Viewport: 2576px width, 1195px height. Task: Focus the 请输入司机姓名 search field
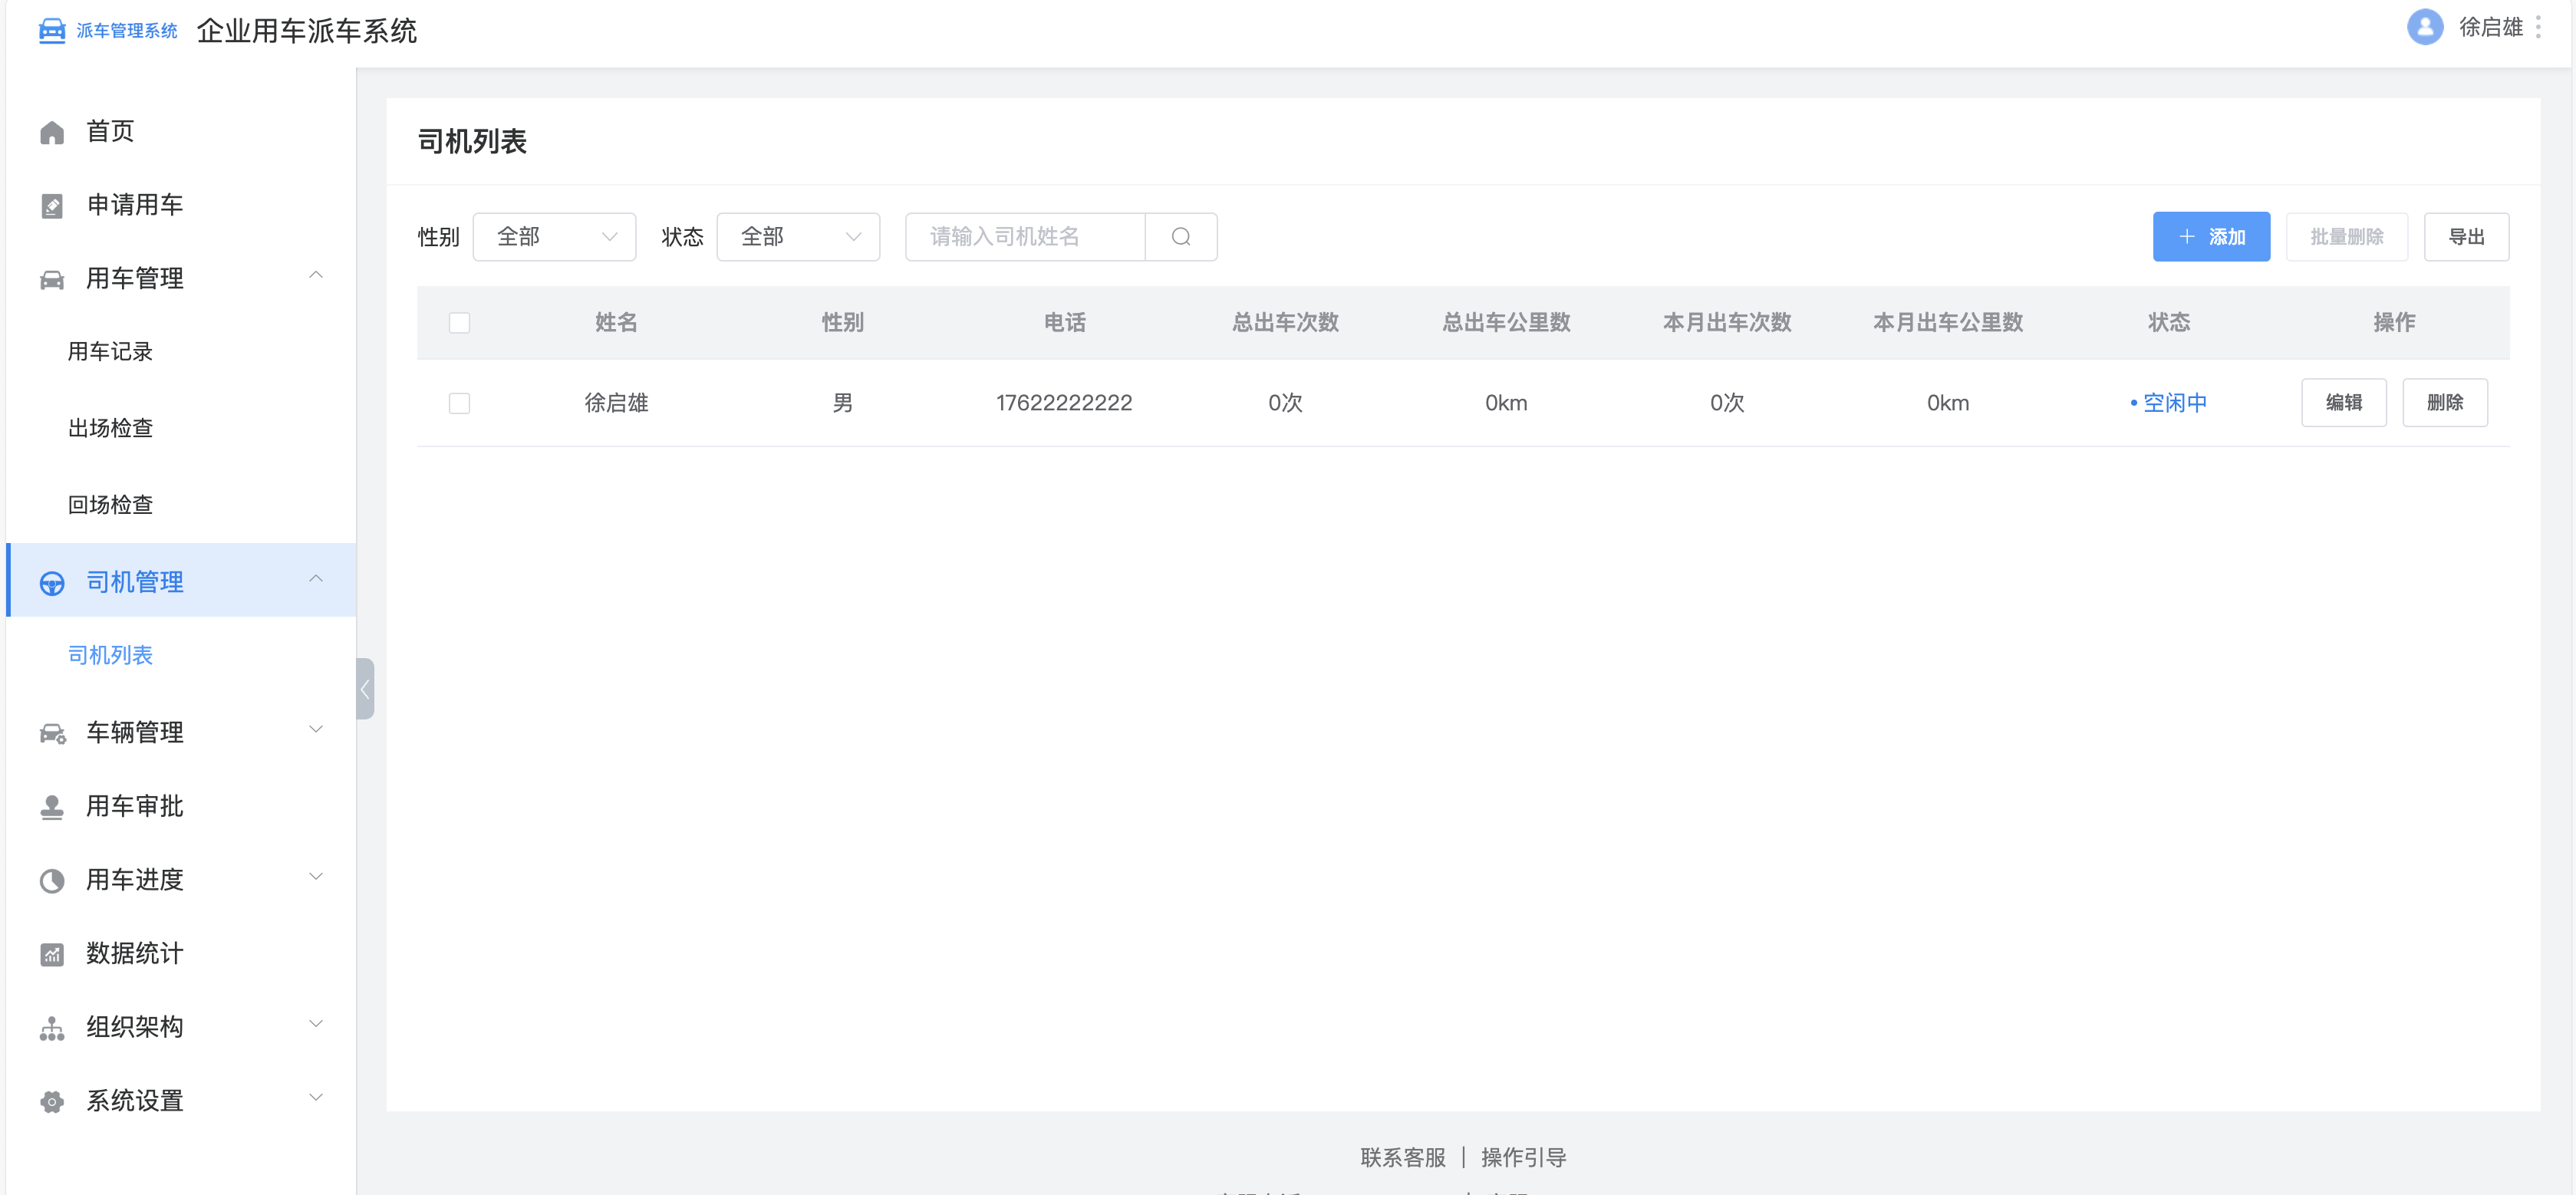[1024, 237]
